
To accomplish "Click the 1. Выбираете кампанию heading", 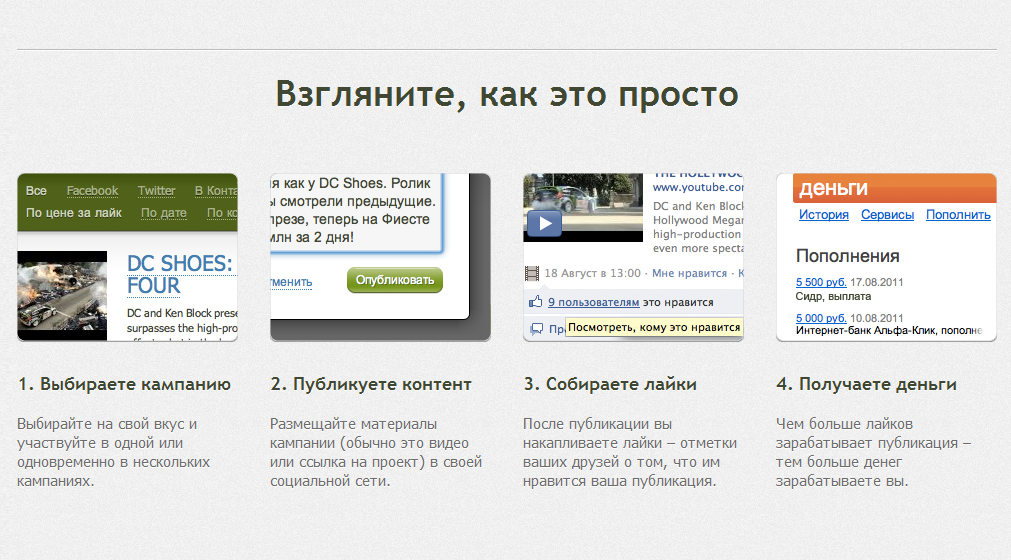I will [124, 384].
